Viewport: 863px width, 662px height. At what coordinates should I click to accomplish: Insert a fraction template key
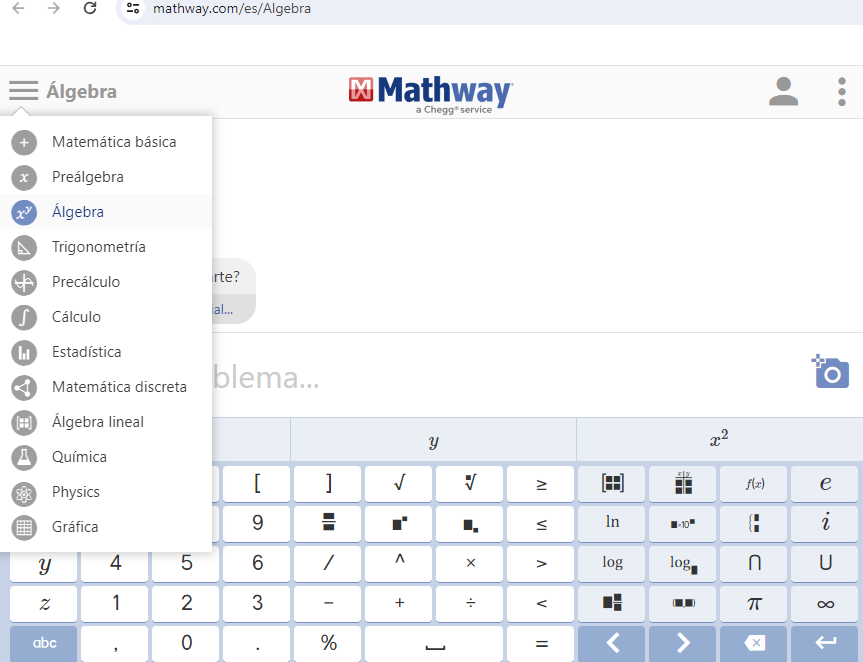[x=328, y=523]
